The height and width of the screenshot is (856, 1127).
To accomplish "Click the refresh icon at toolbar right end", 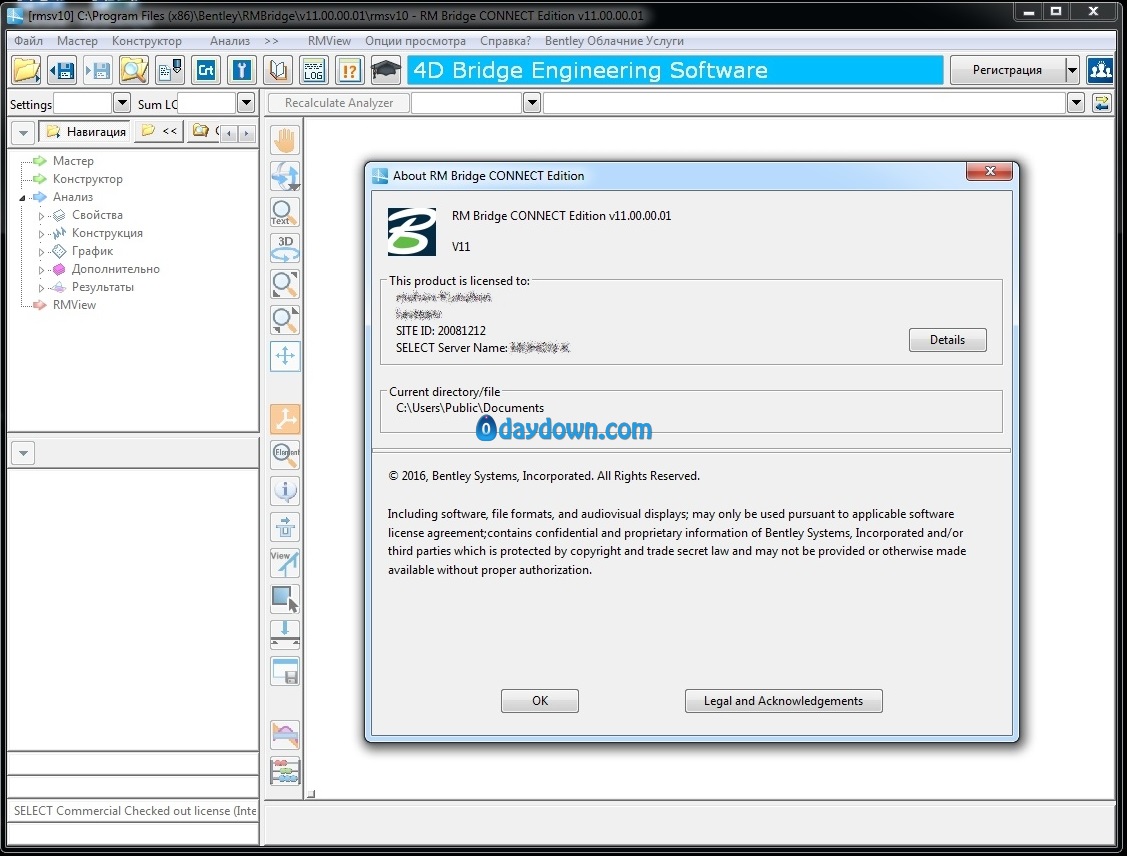I will click(x=1102, y=103).
